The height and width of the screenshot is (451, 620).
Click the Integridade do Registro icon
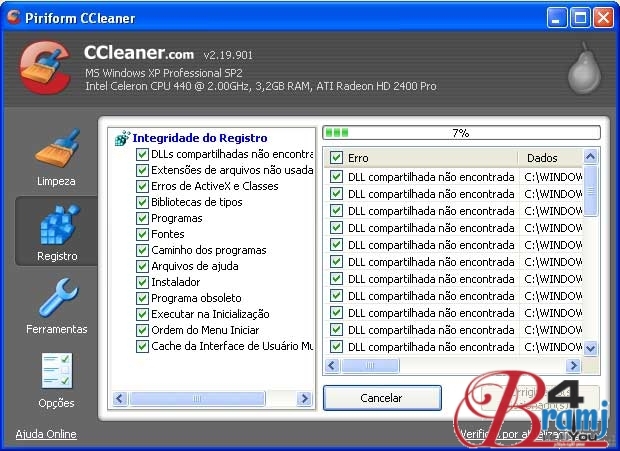click(x=122, y=138)
